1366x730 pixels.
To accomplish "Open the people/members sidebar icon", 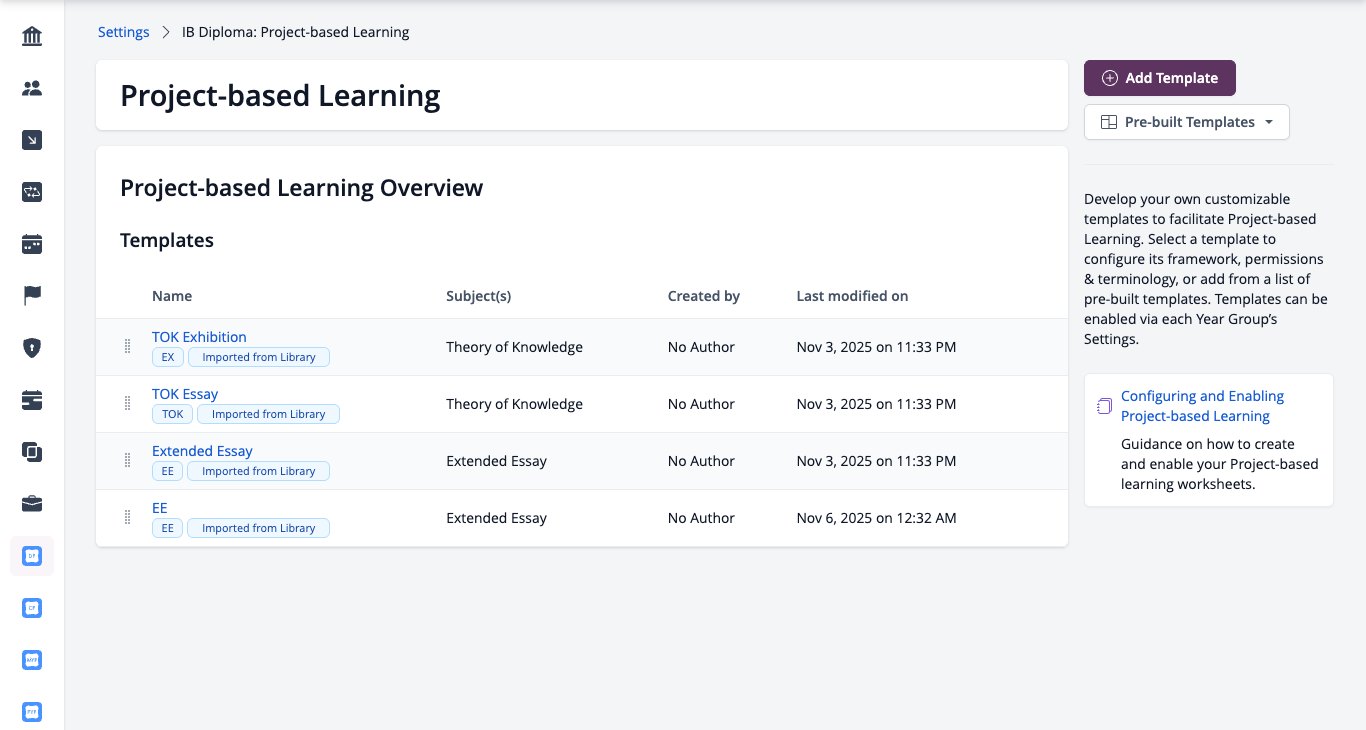I will (32, 88).
